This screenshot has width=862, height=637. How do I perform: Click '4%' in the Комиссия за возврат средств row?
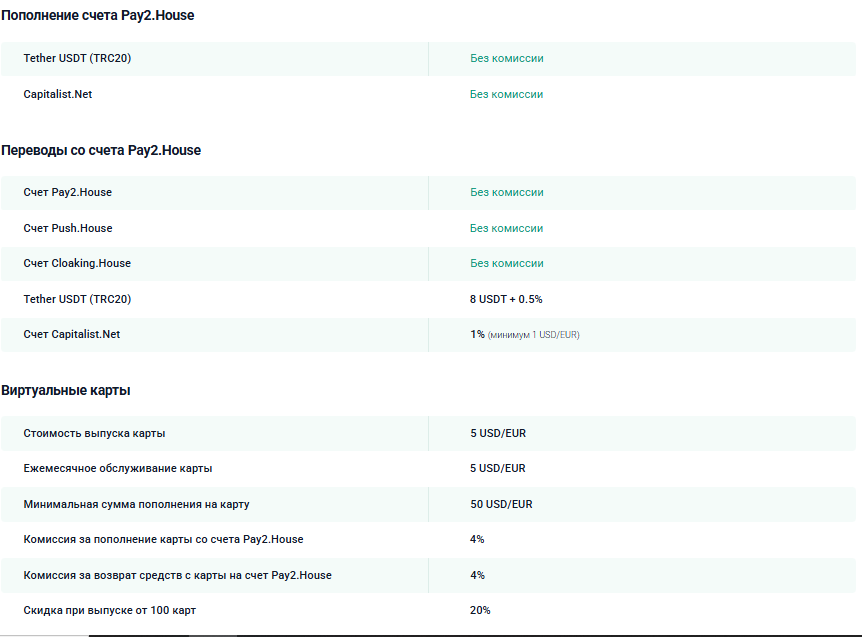477,575
